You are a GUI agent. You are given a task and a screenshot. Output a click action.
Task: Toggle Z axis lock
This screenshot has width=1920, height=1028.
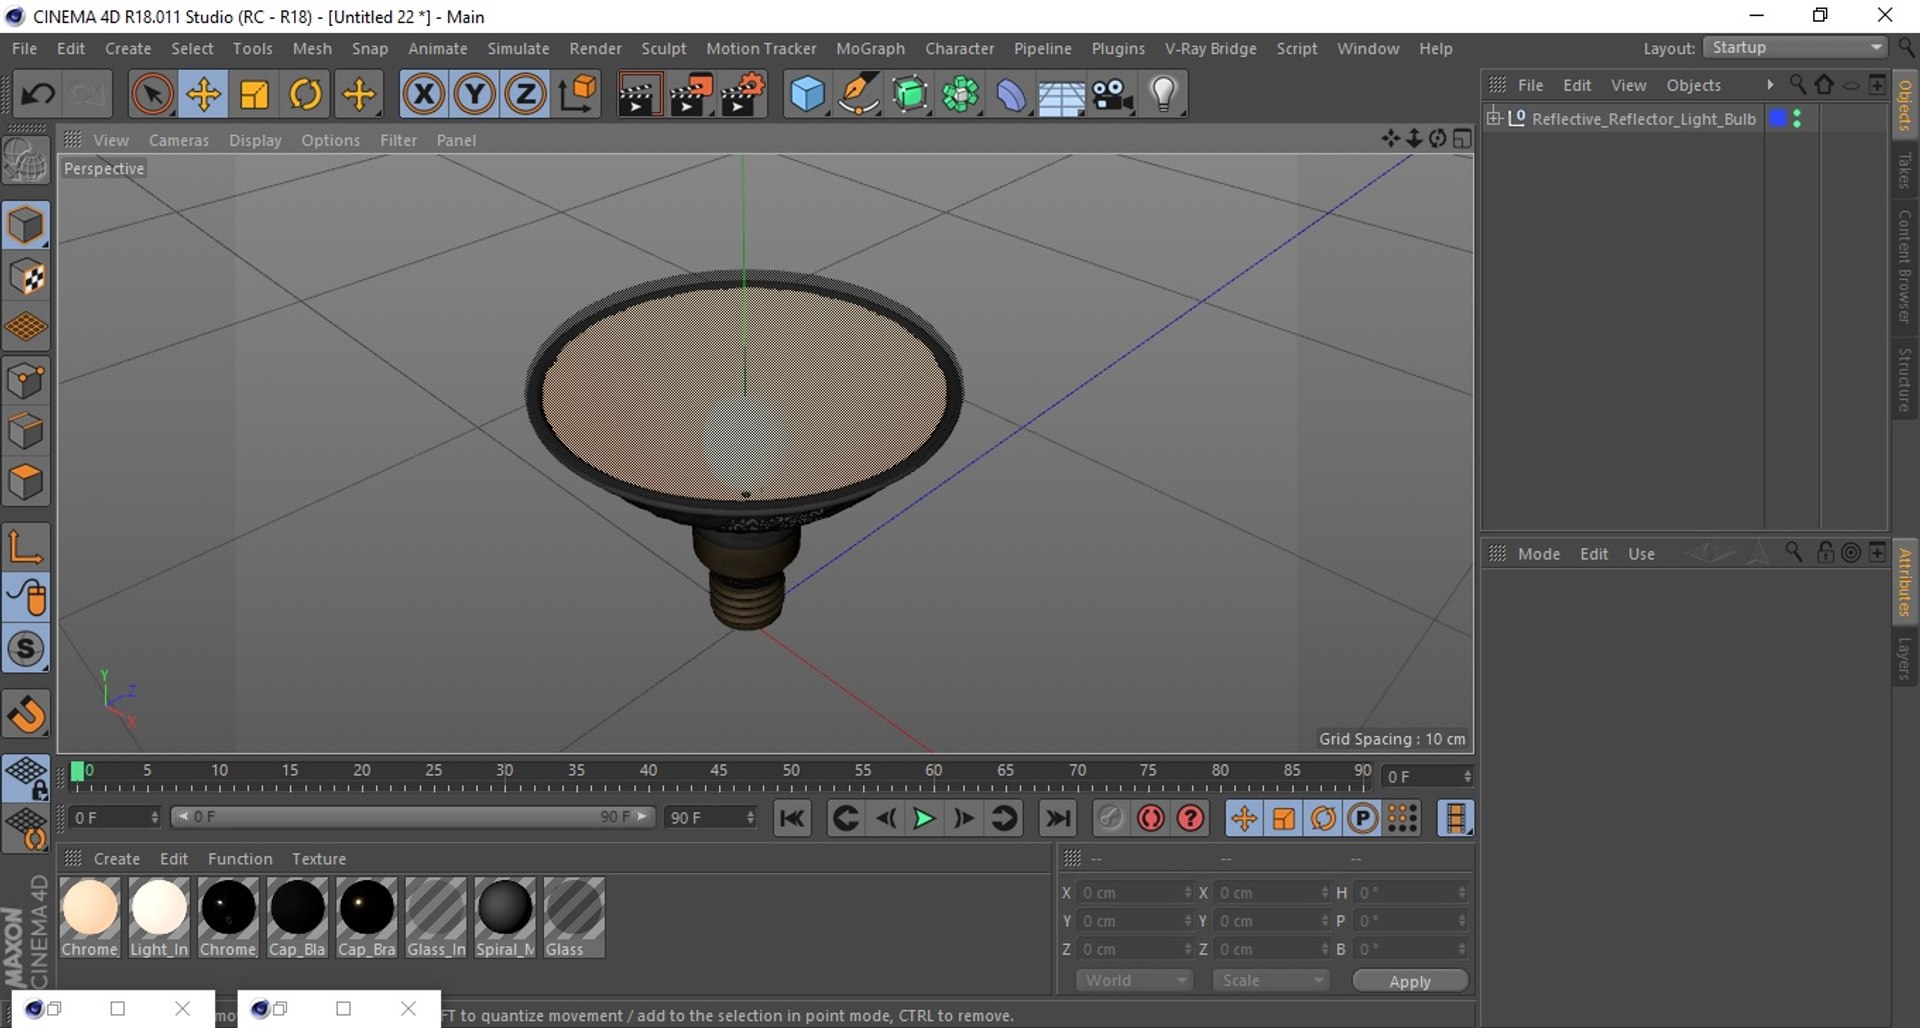pos(526,95)
